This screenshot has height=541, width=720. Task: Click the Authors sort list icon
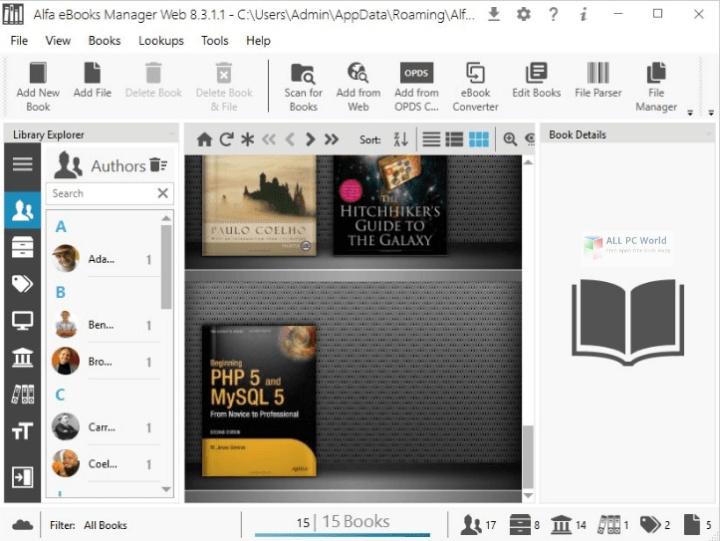point(158,164)
